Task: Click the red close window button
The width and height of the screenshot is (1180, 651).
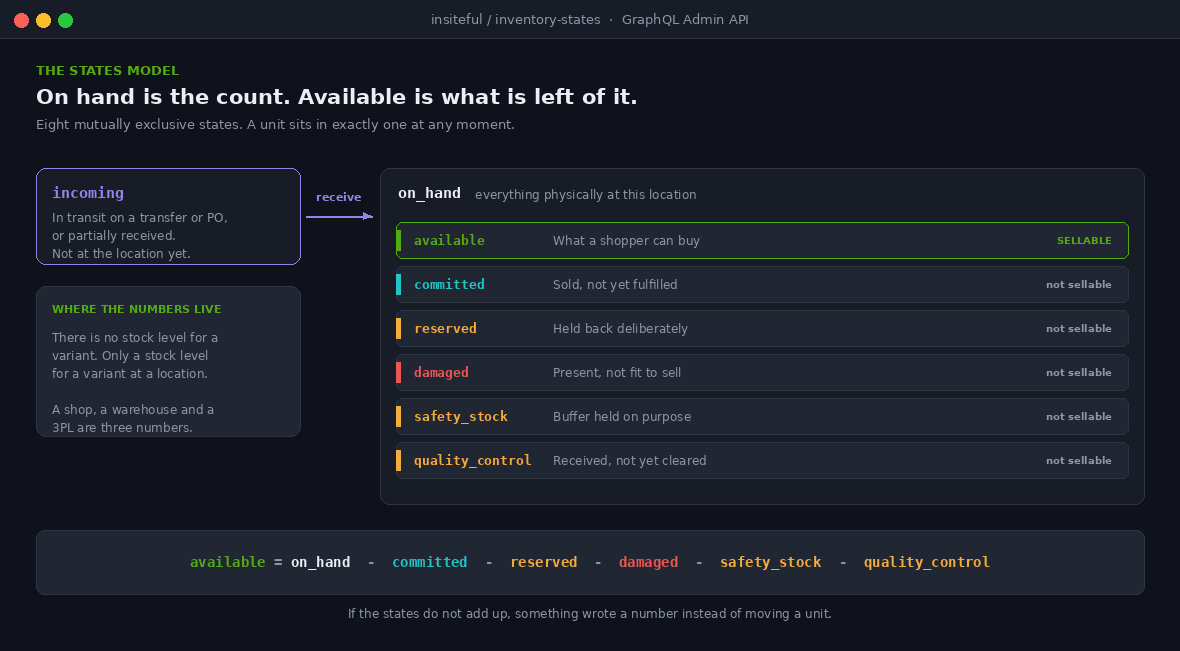Action: point(21,20)
